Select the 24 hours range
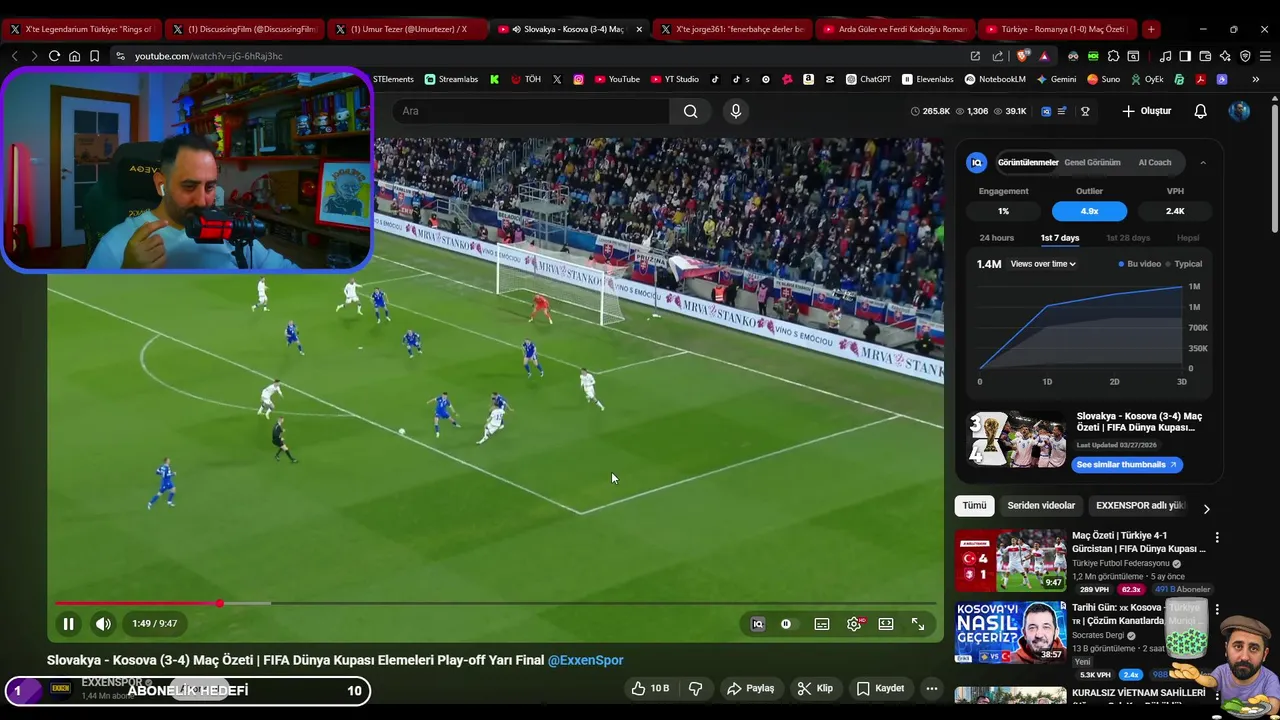The image size is (1280, 720). click(x=997, y=238)
